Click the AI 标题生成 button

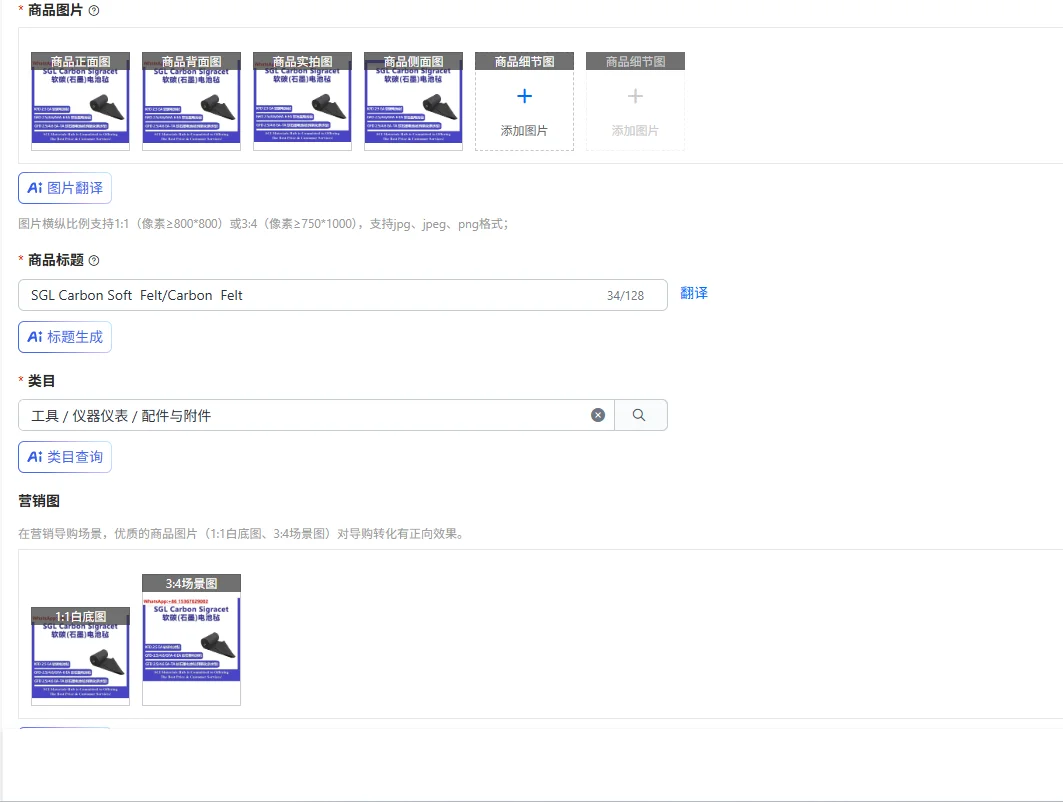tap(65, 337)
